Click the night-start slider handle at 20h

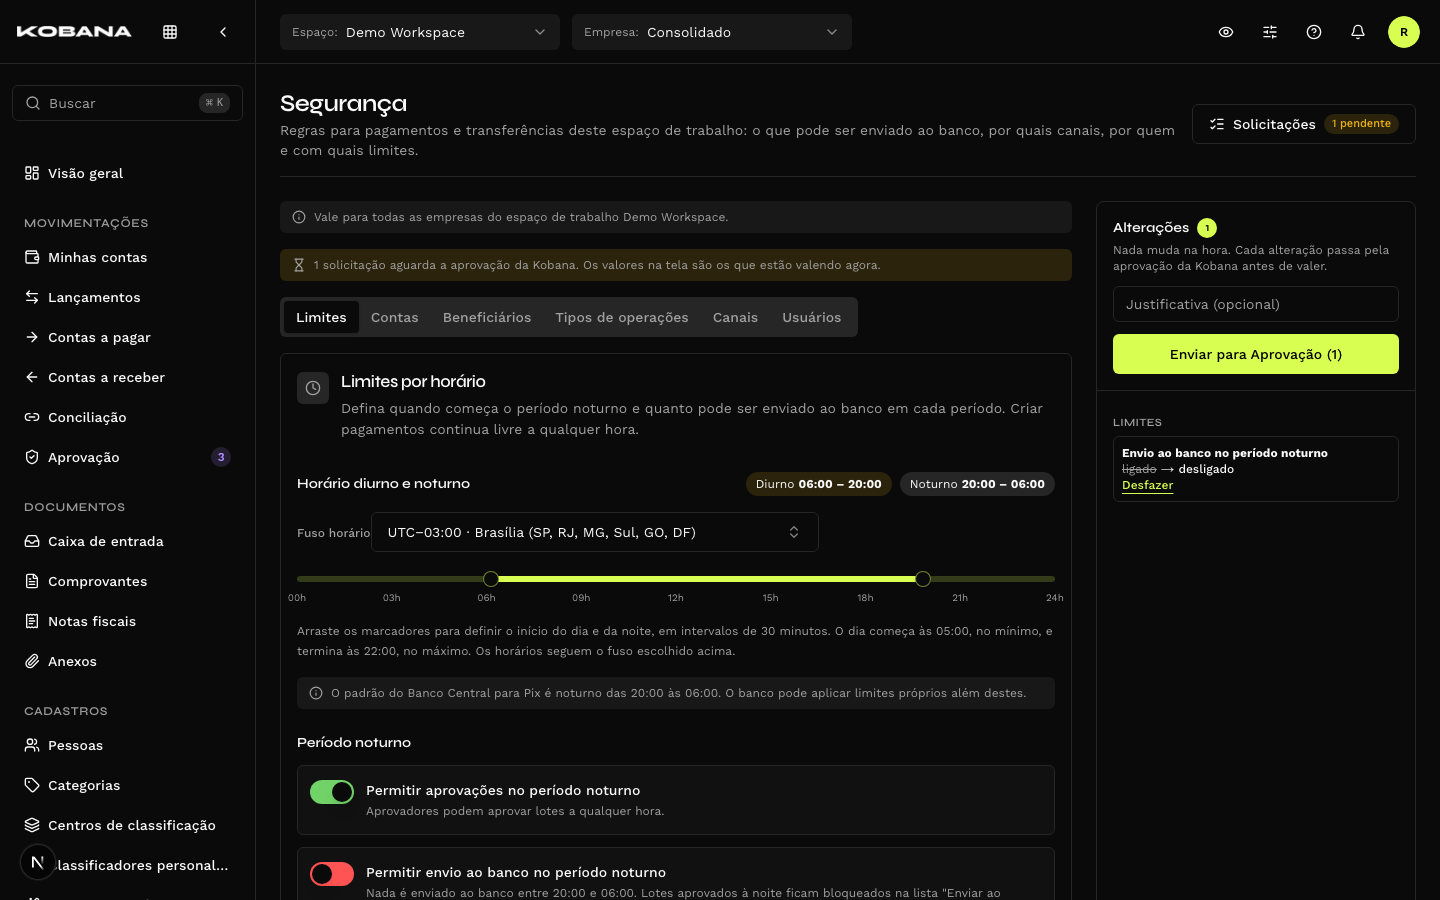923,579
